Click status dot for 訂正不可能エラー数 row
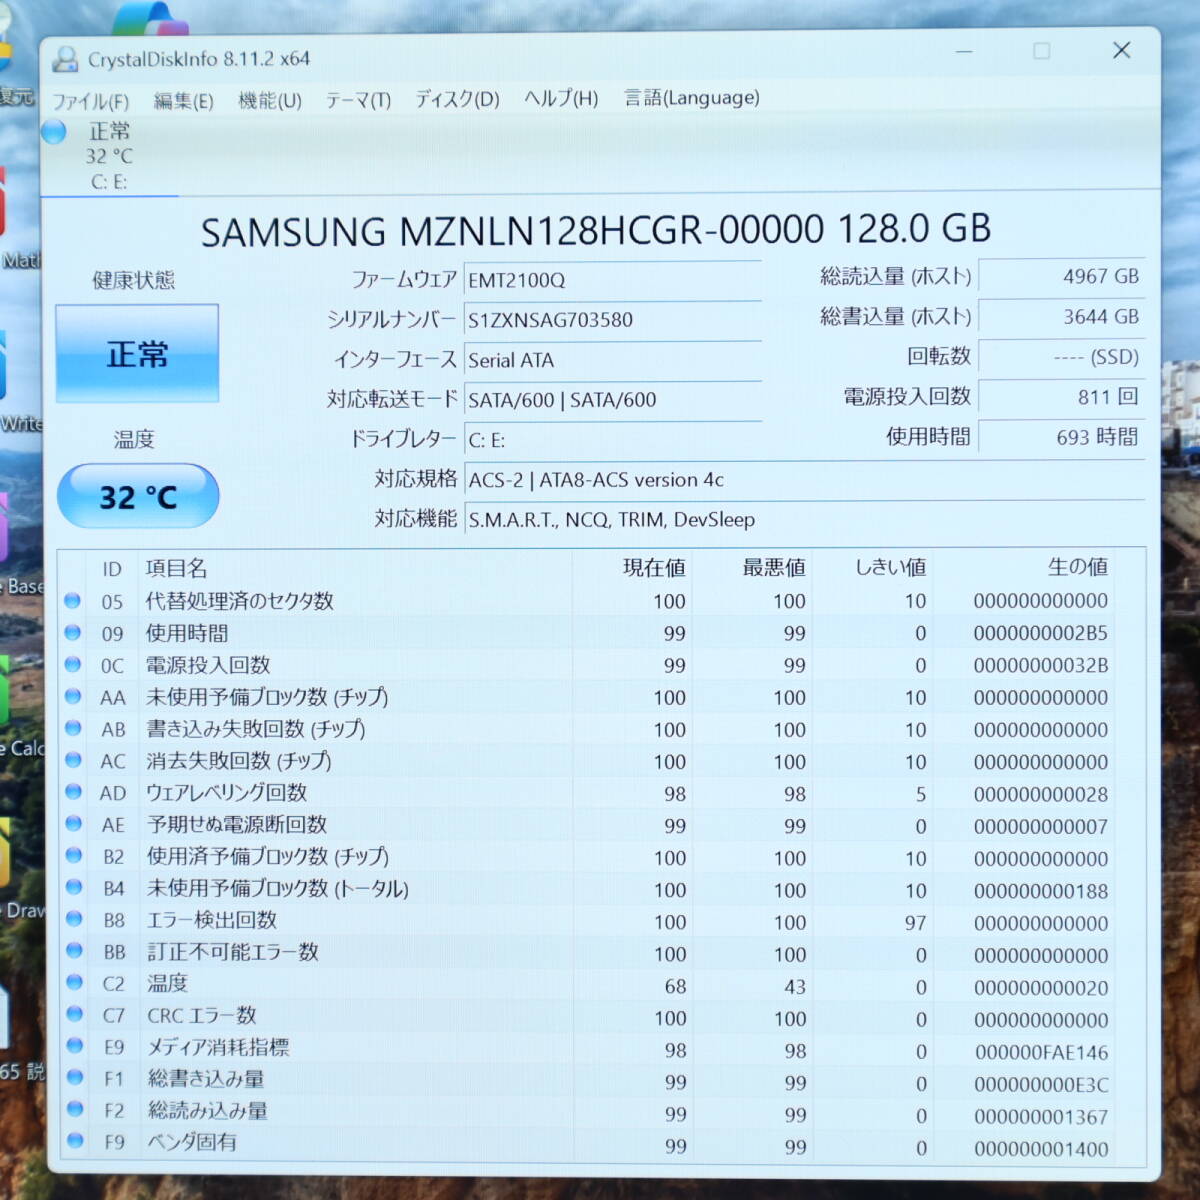The width and height of the screenshot is (1200, 1200). 73,951
